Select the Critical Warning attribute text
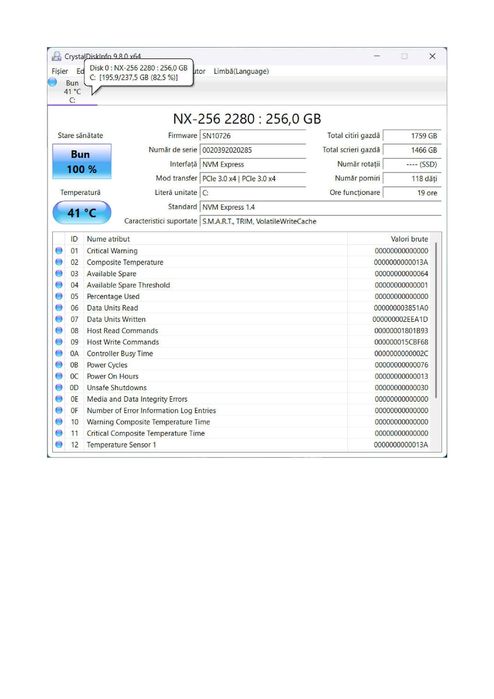Screen dimensions: 494x699 tap(112, 251)
